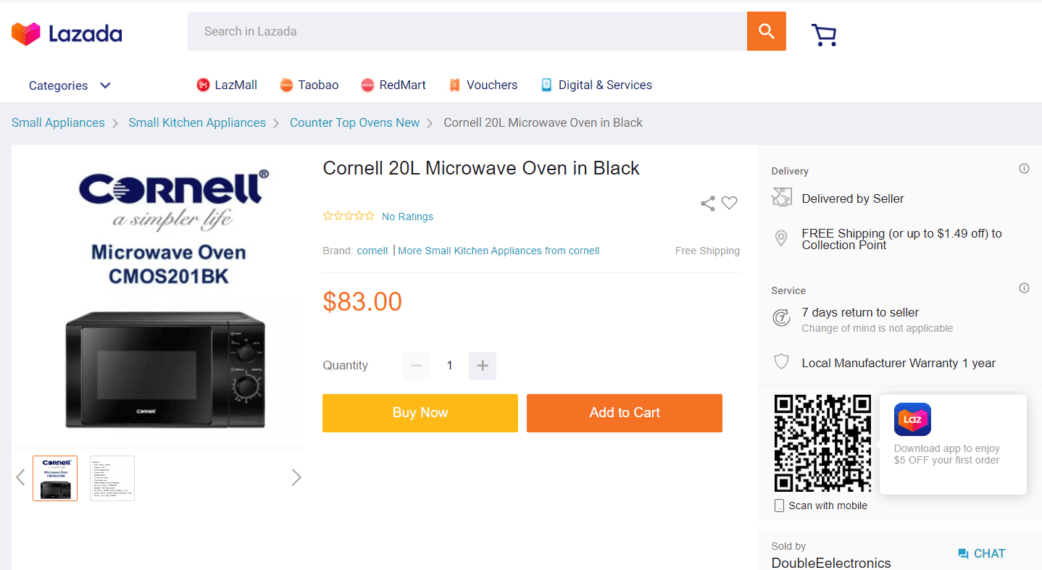Show previous product thumbnails with left chevron

click(x=21, y=477)
